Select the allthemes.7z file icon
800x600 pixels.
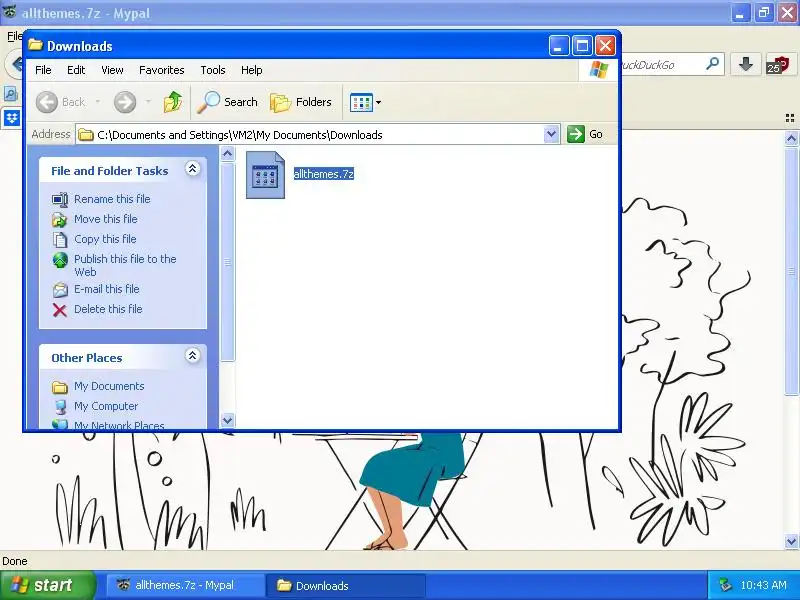(265, 174)
